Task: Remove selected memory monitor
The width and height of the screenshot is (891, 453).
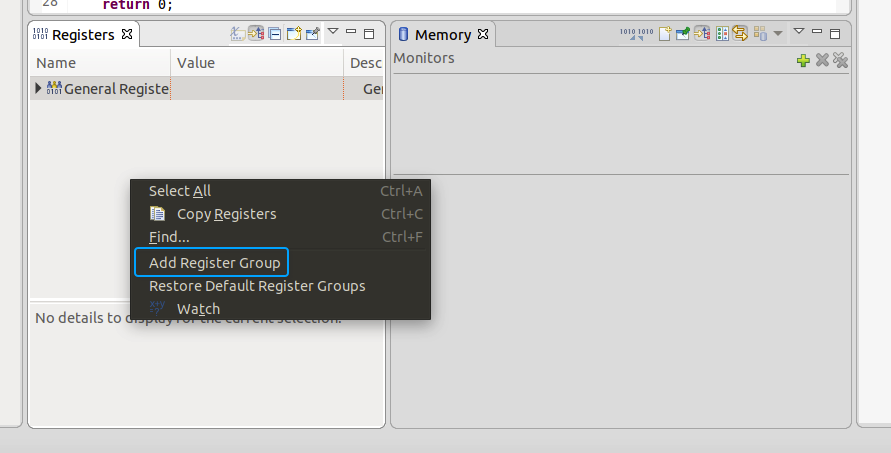Action: click(822, 60)
